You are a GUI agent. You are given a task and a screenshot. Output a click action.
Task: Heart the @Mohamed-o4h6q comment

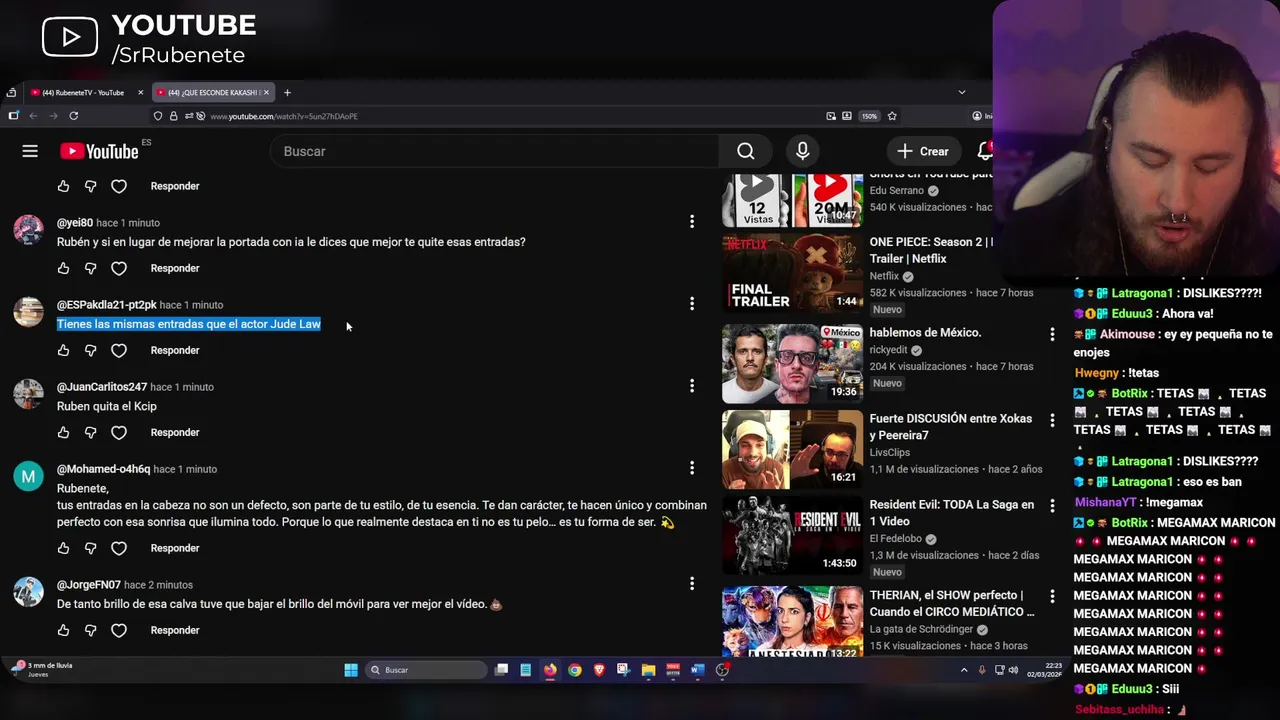click(119, 548)
